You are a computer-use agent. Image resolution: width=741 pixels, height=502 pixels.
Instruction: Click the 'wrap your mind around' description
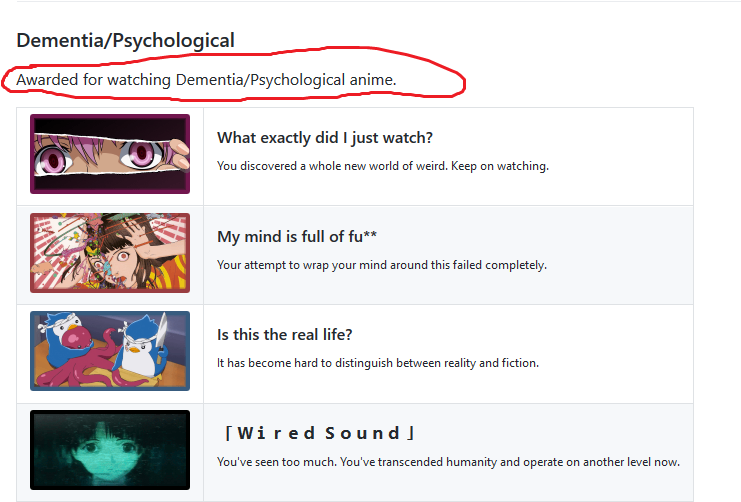tap(382, 265)
